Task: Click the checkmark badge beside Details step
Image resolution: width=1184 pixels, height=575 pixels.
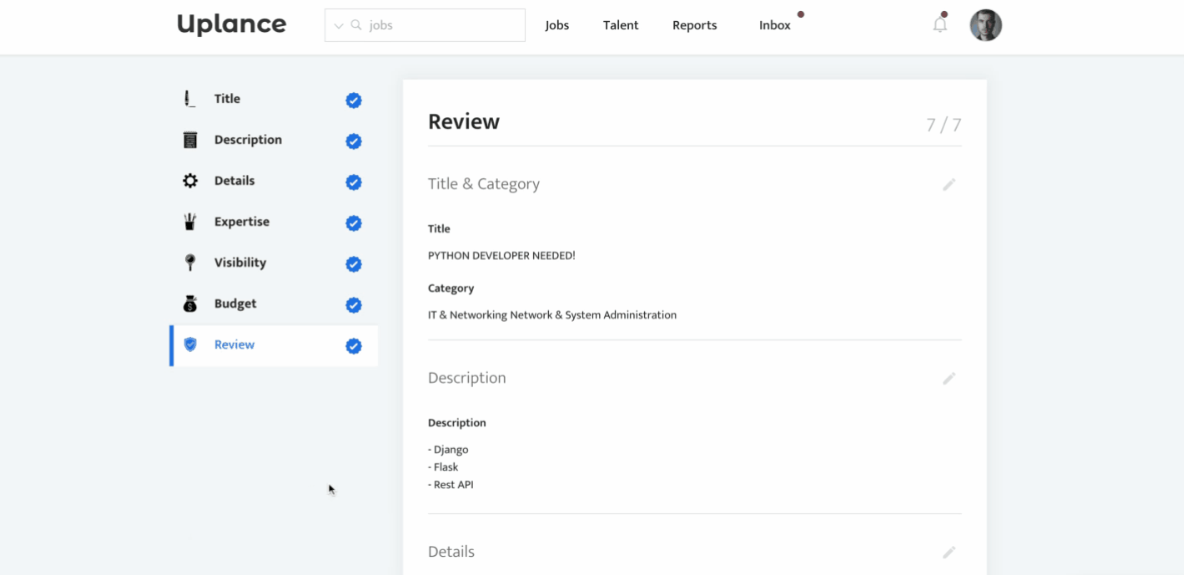Action: pos(353,182)
